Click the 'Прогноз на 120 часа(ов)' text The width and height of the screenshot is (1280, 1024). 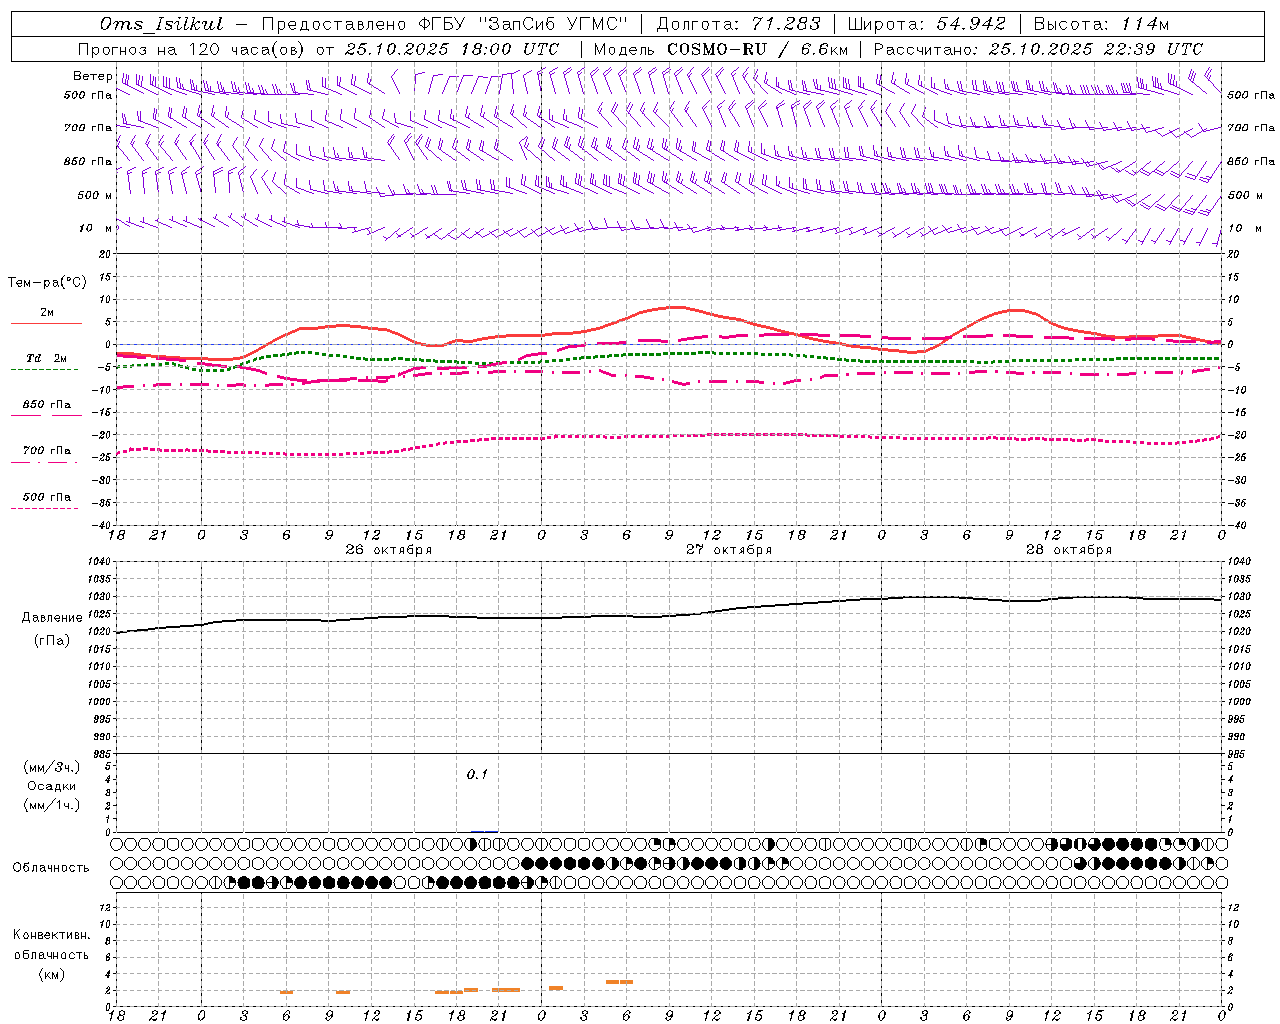[x=192, y=49]
